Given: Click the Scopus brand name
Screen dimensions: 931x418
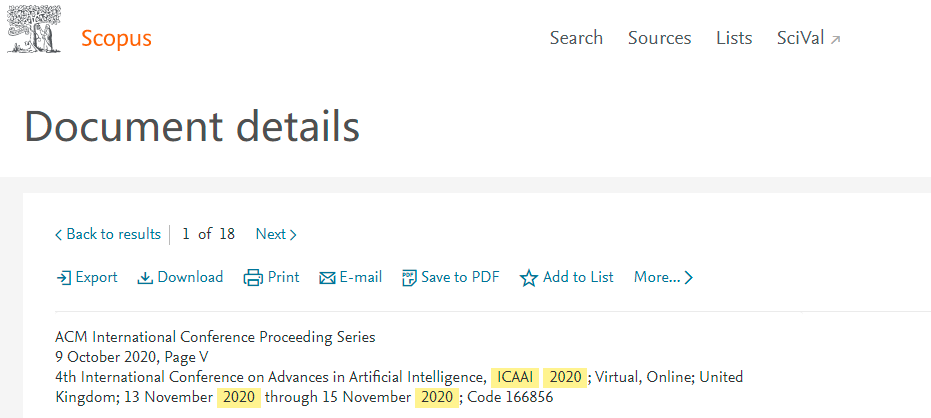Looking at the screenshot, I should click(116, 39).
